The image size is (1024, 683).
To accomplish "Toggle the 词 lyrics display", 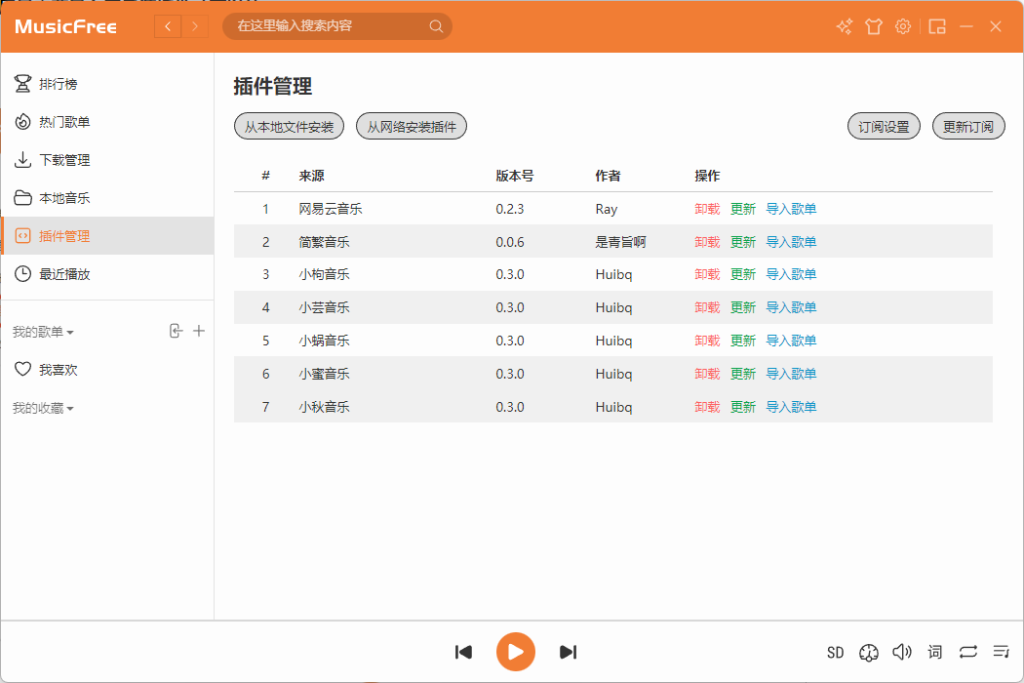I will 935,652.
